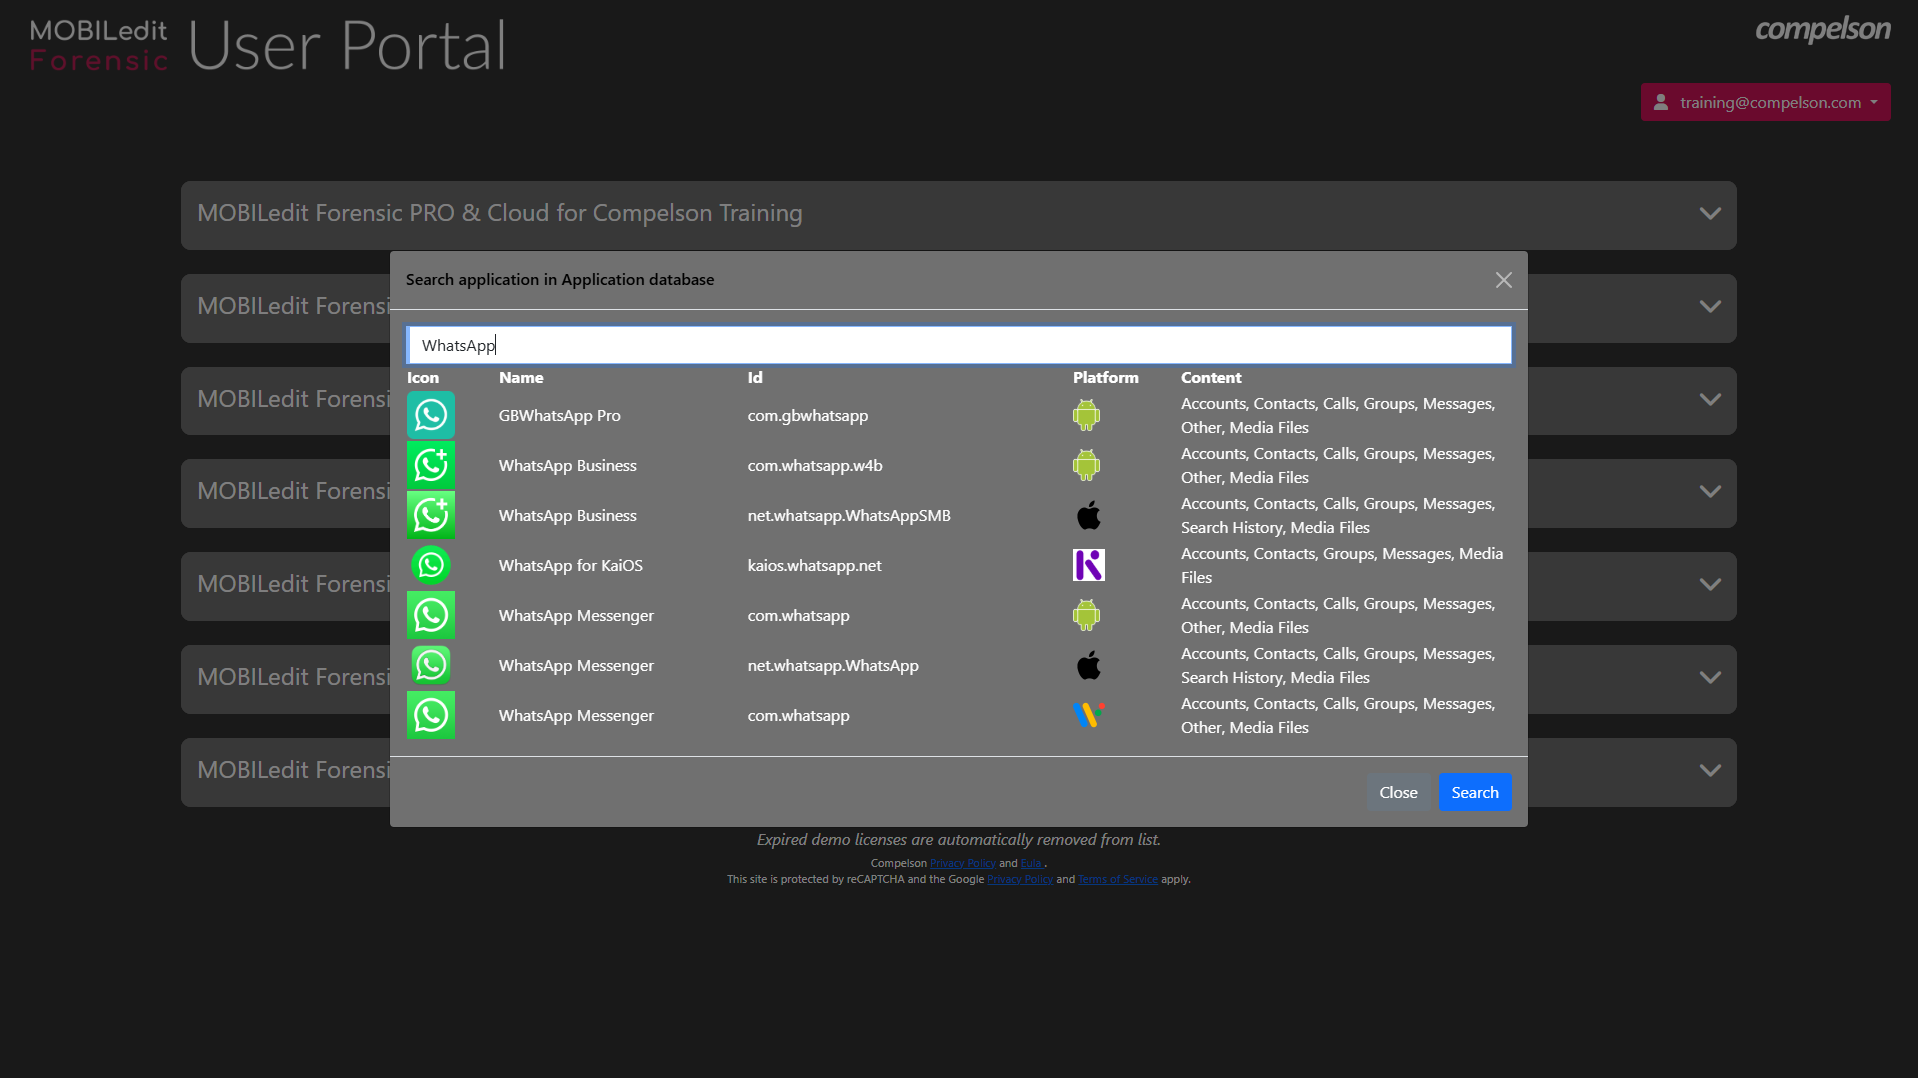Click Android icon in GBWhatsApp Pro row
This screenshot has height=1078, width=1918.
click(x=1086, y=415)
